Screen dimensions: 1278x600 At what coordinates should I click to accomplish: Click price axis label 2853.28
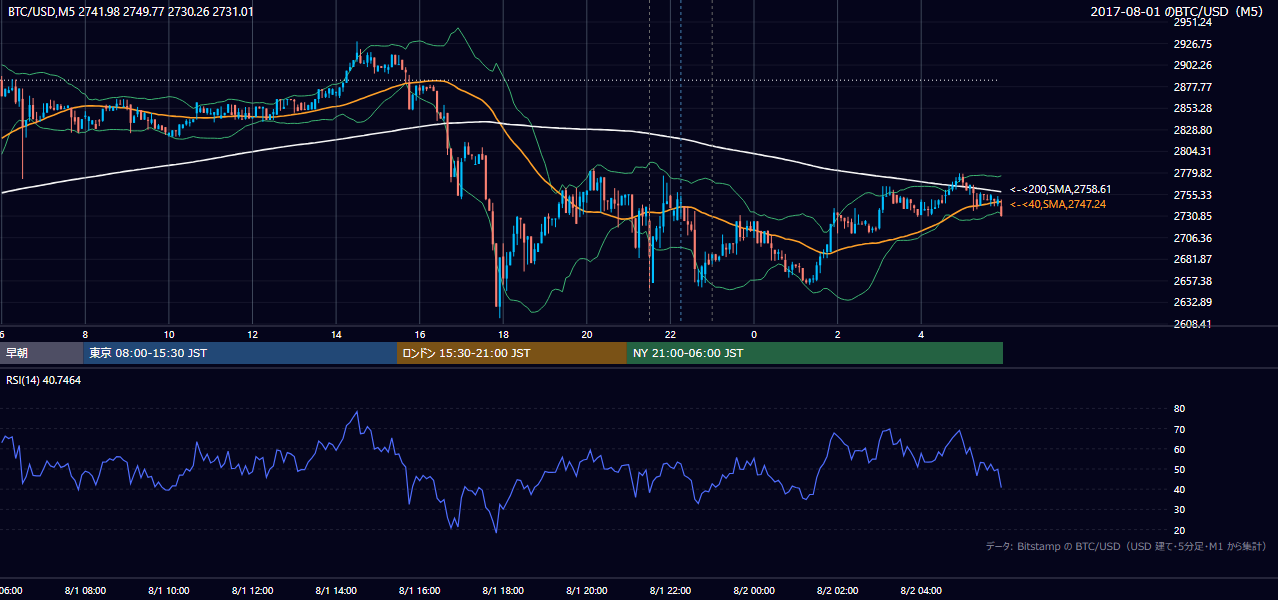[x=1192, y=108]
